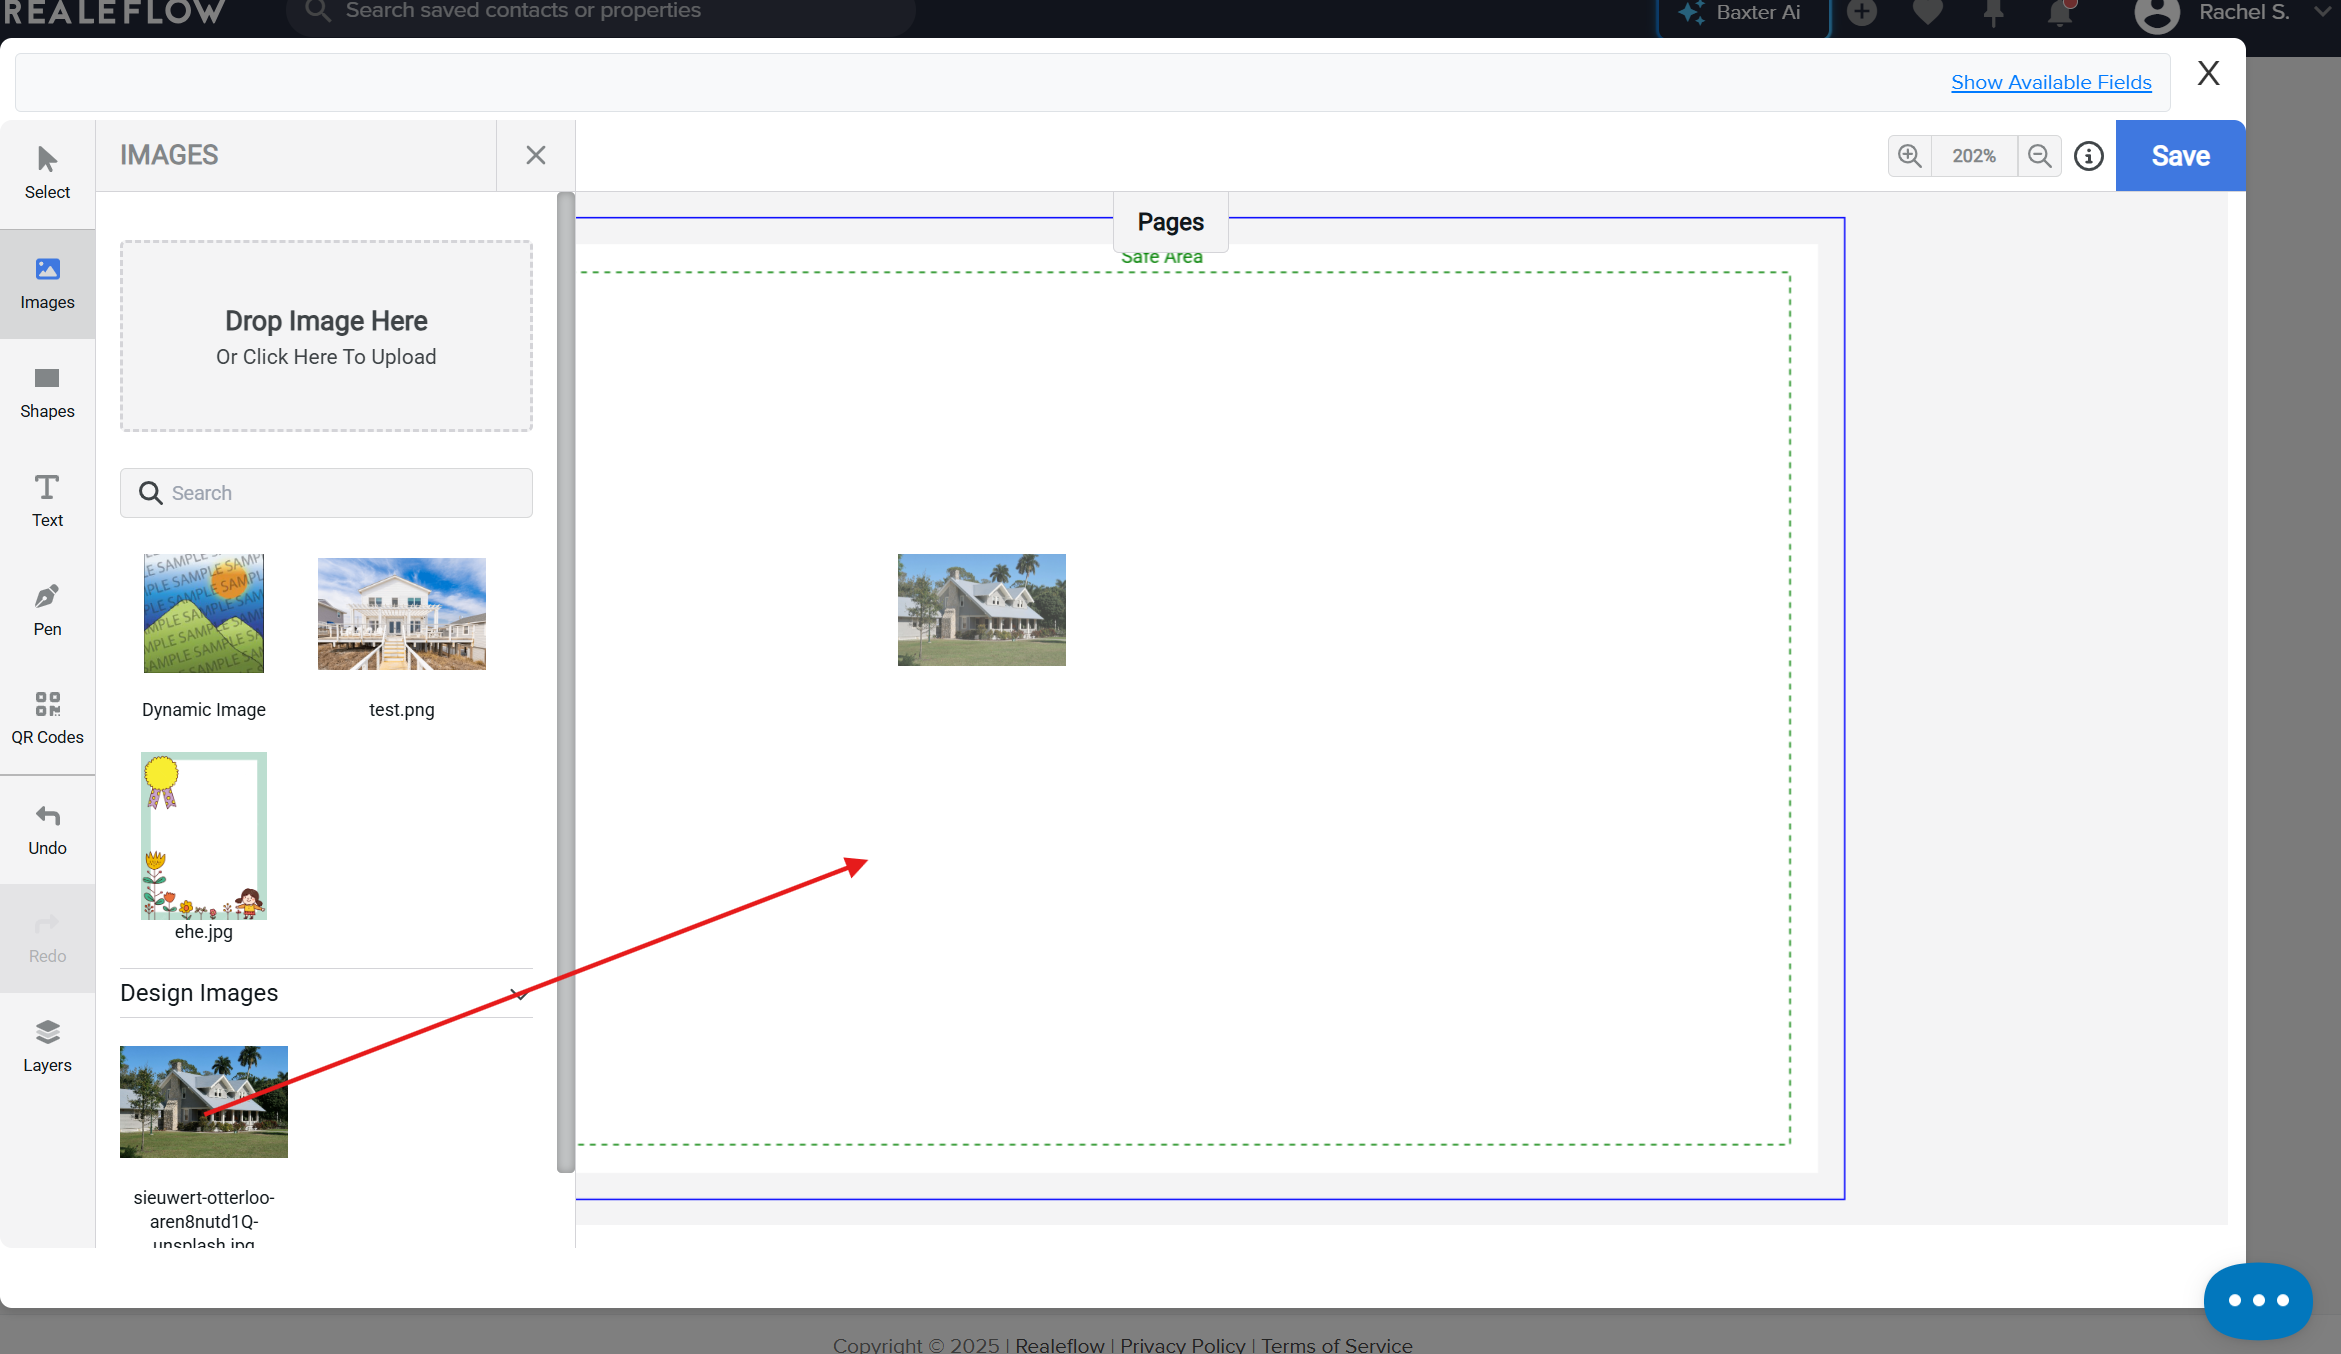The height and width of the screenshot is (1354, 2341).
Task: Open the Pages tab
Action: [1170, 222]
